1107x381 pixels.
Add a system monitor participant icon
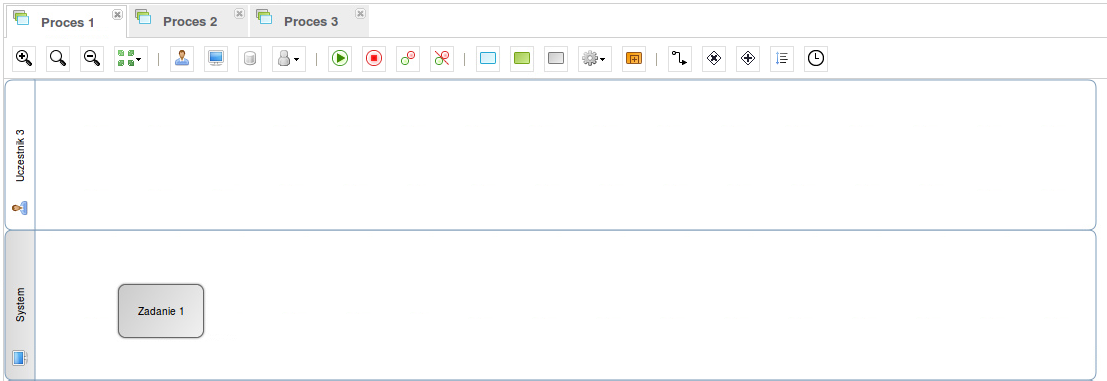click(x=216, y=59)
